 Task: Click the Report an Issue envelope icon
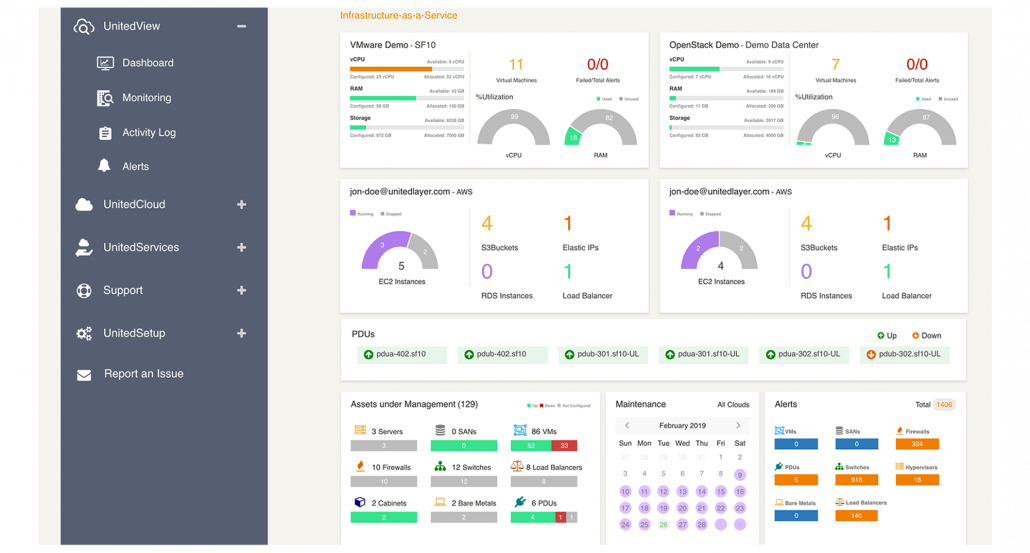[84, 375]
